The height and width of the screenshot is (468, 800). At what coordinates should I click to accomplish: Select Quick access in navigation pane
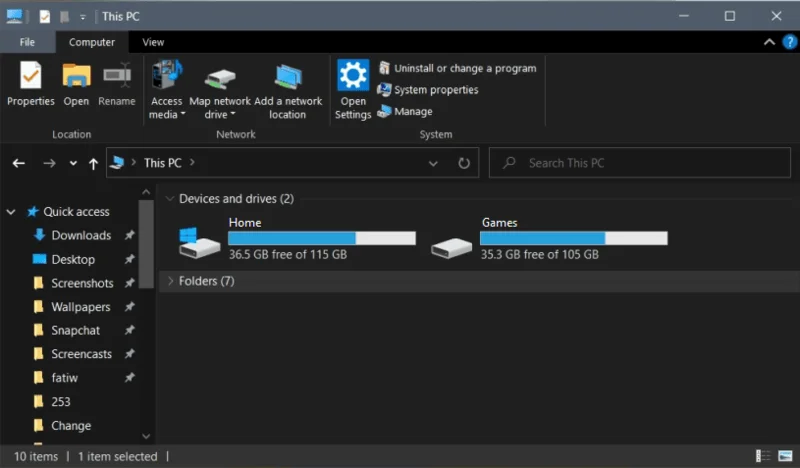pos(76,211)
